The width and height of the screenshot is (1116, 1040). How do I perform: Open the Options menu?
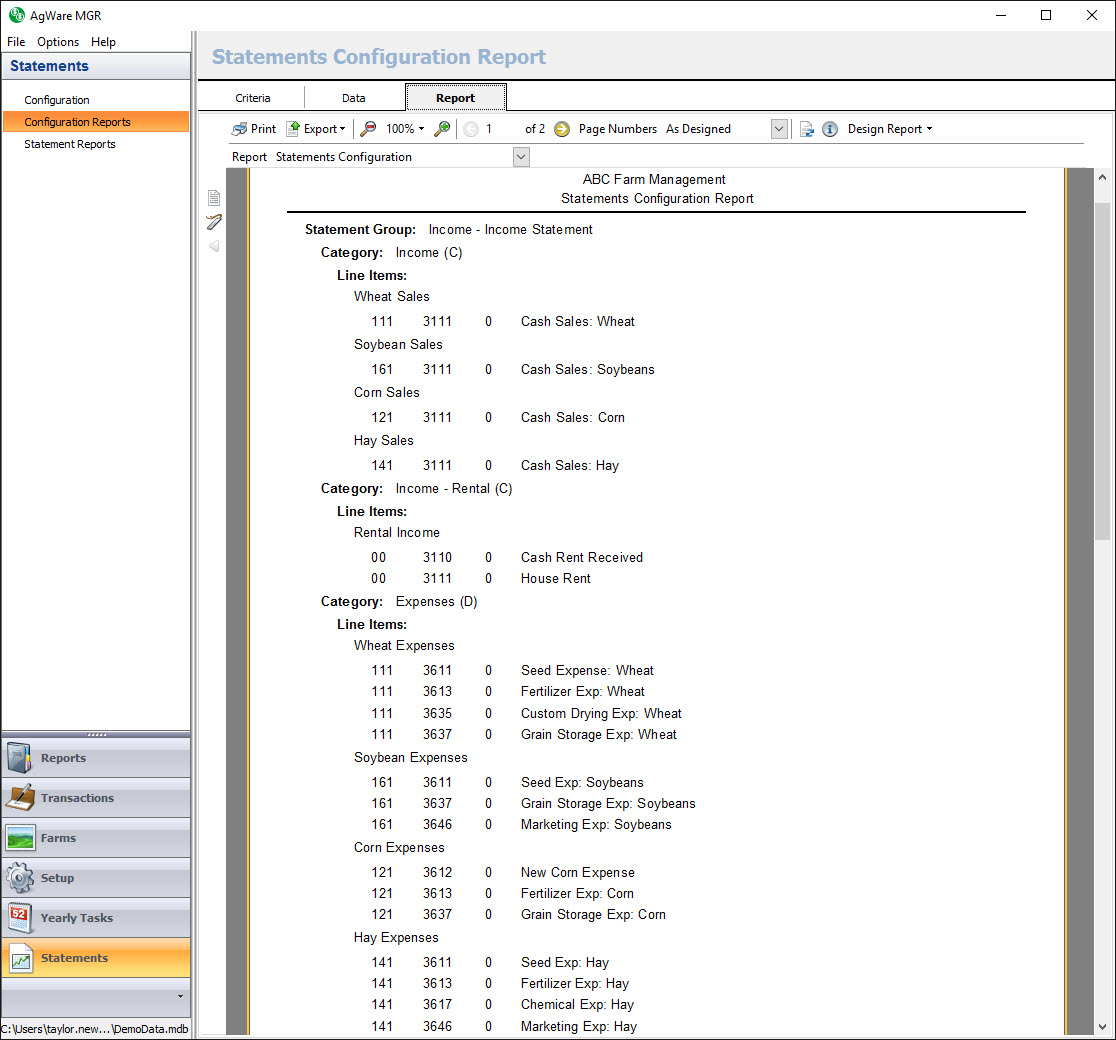(58, 42)
